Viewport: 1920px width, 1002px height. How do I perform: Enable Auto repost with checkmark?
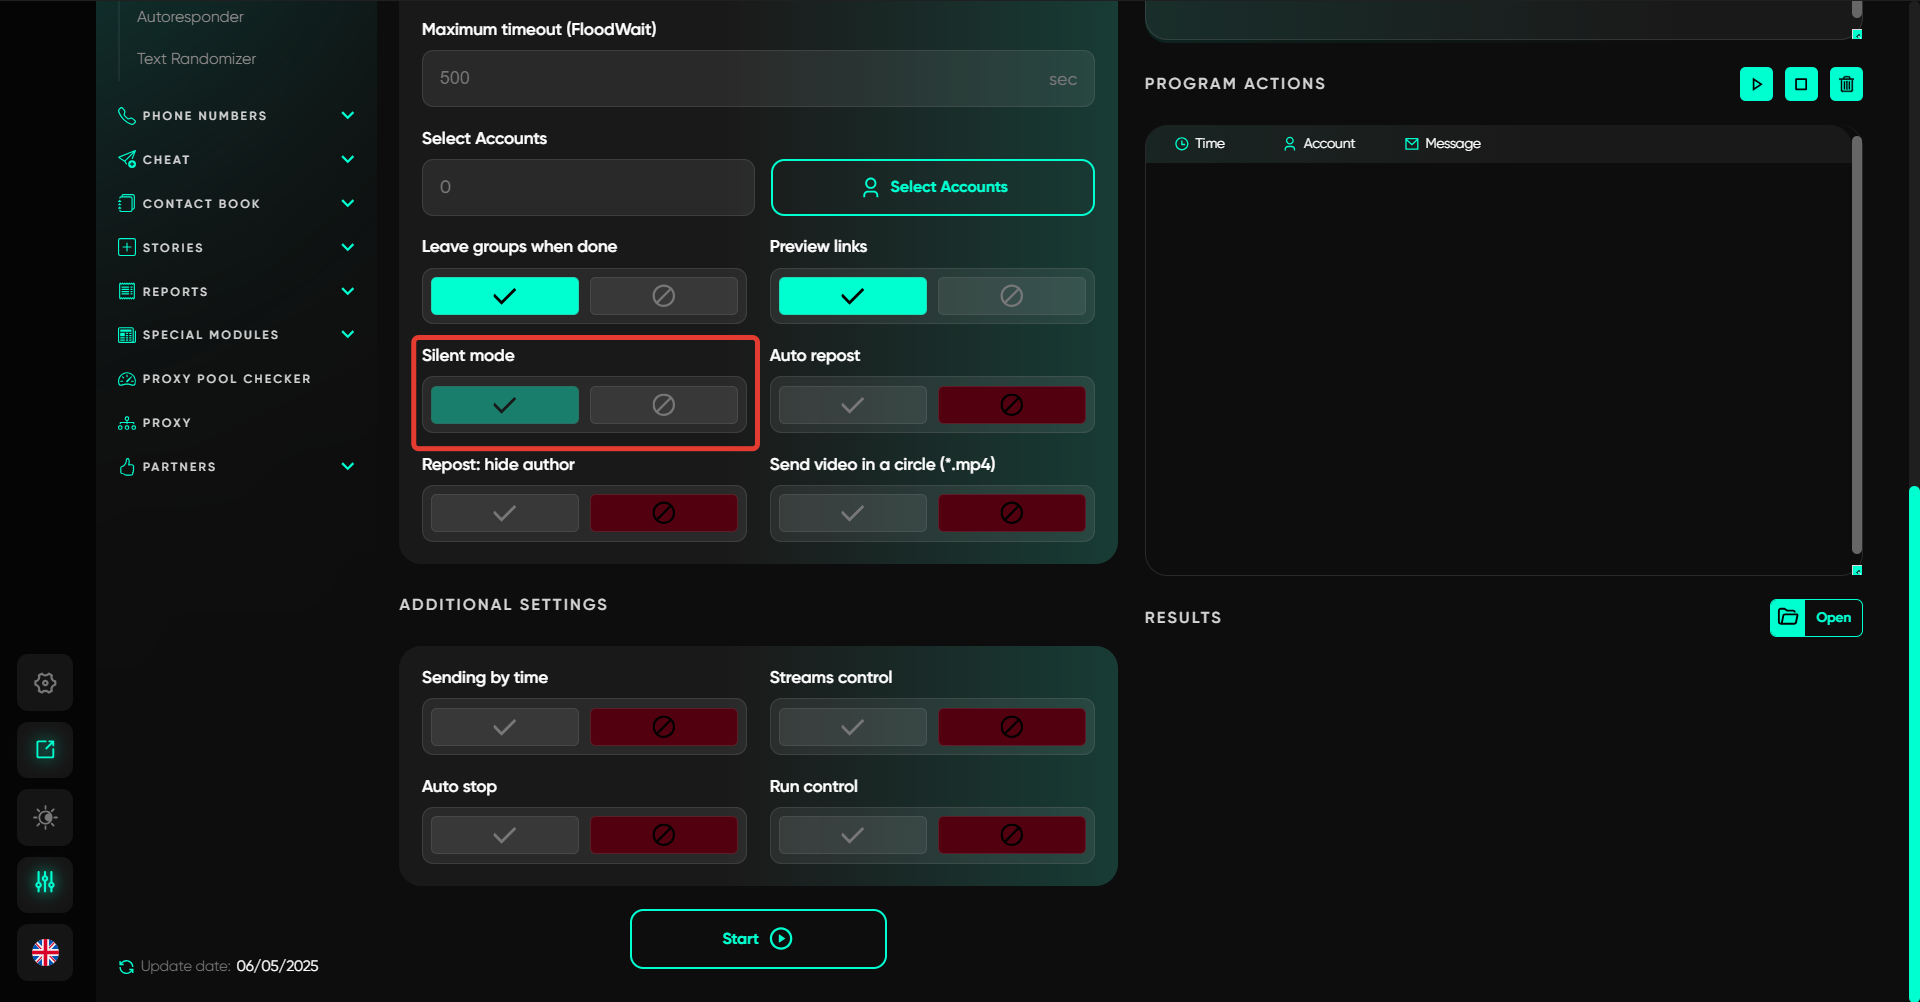[852, 405]
